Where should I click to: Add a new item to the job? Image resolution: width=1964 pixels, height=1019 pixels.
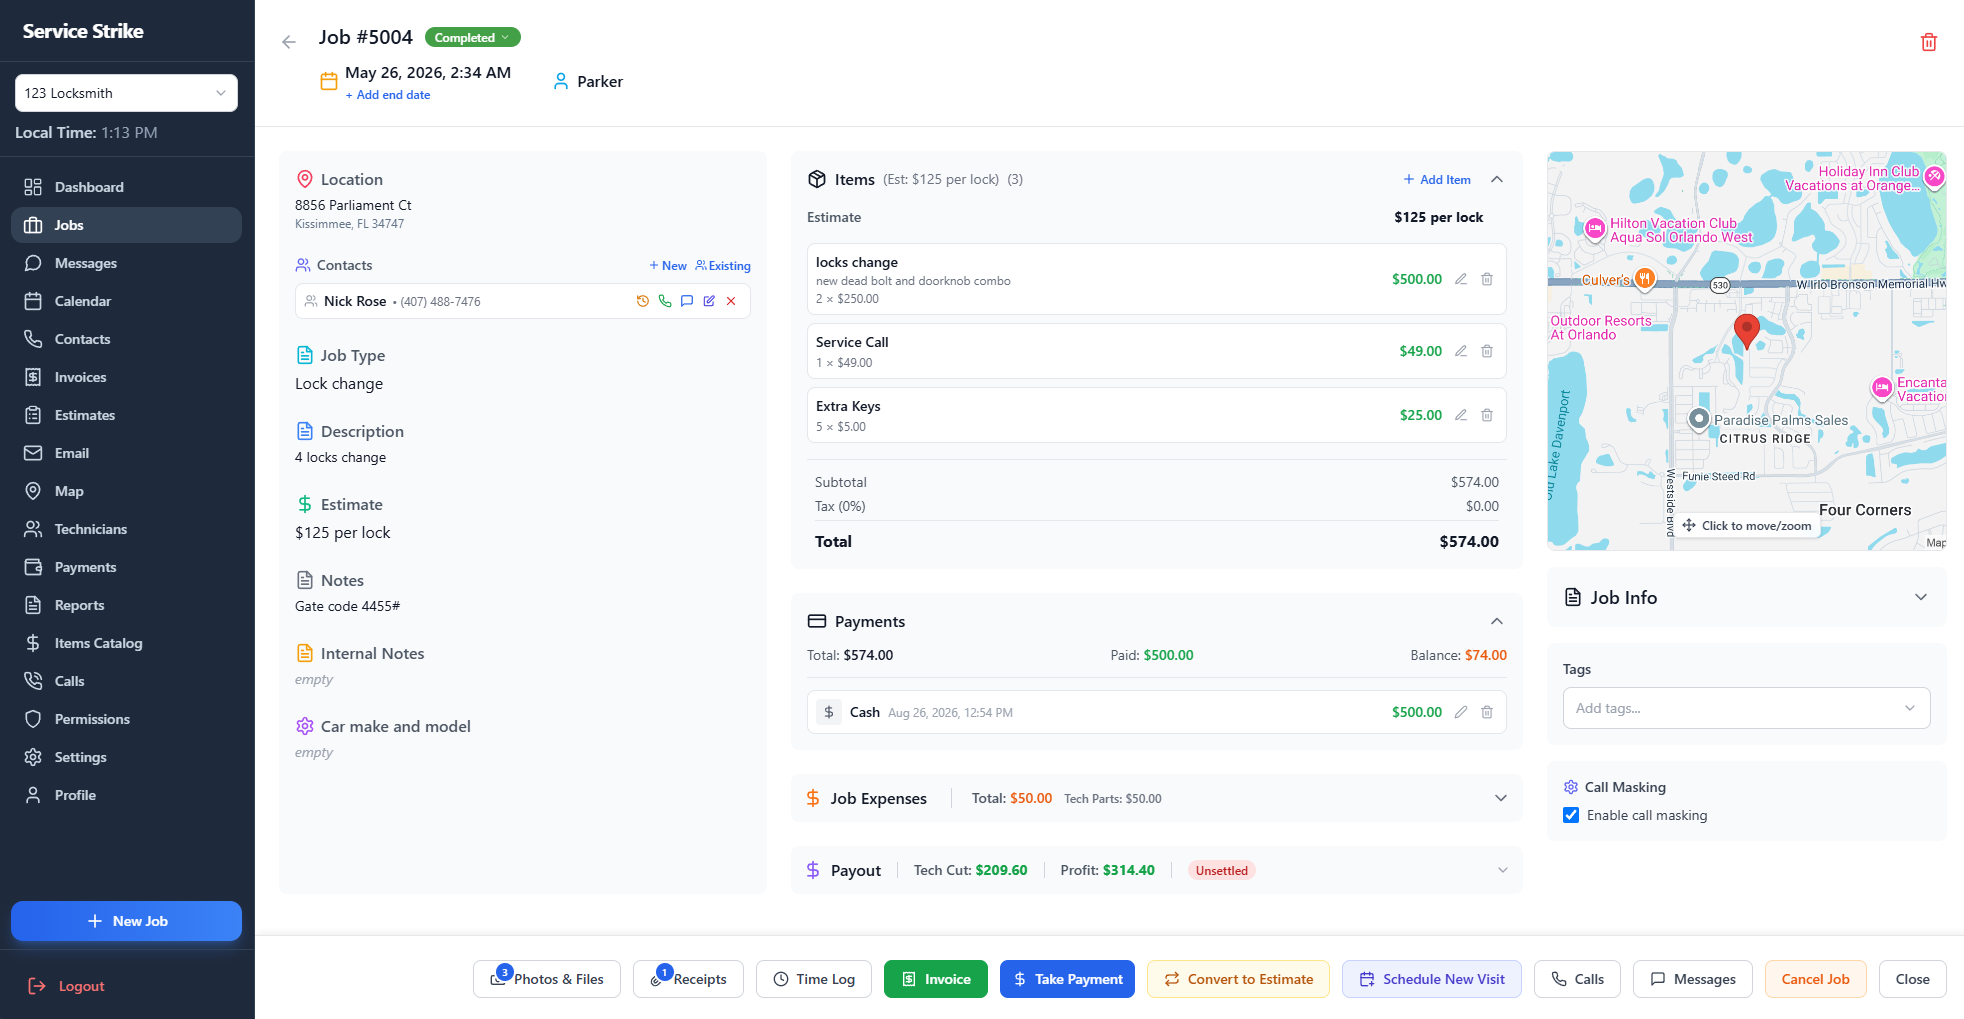tap(1437, 180)
